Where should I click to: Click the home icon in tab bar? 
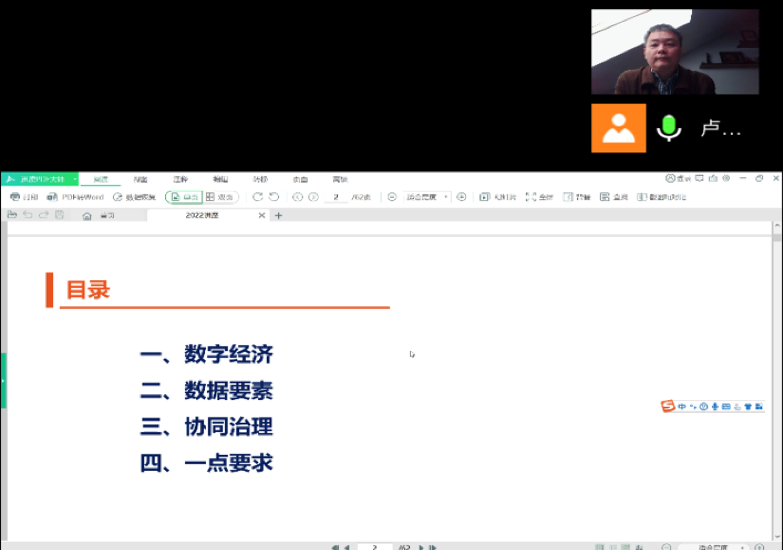coord(87,215)
